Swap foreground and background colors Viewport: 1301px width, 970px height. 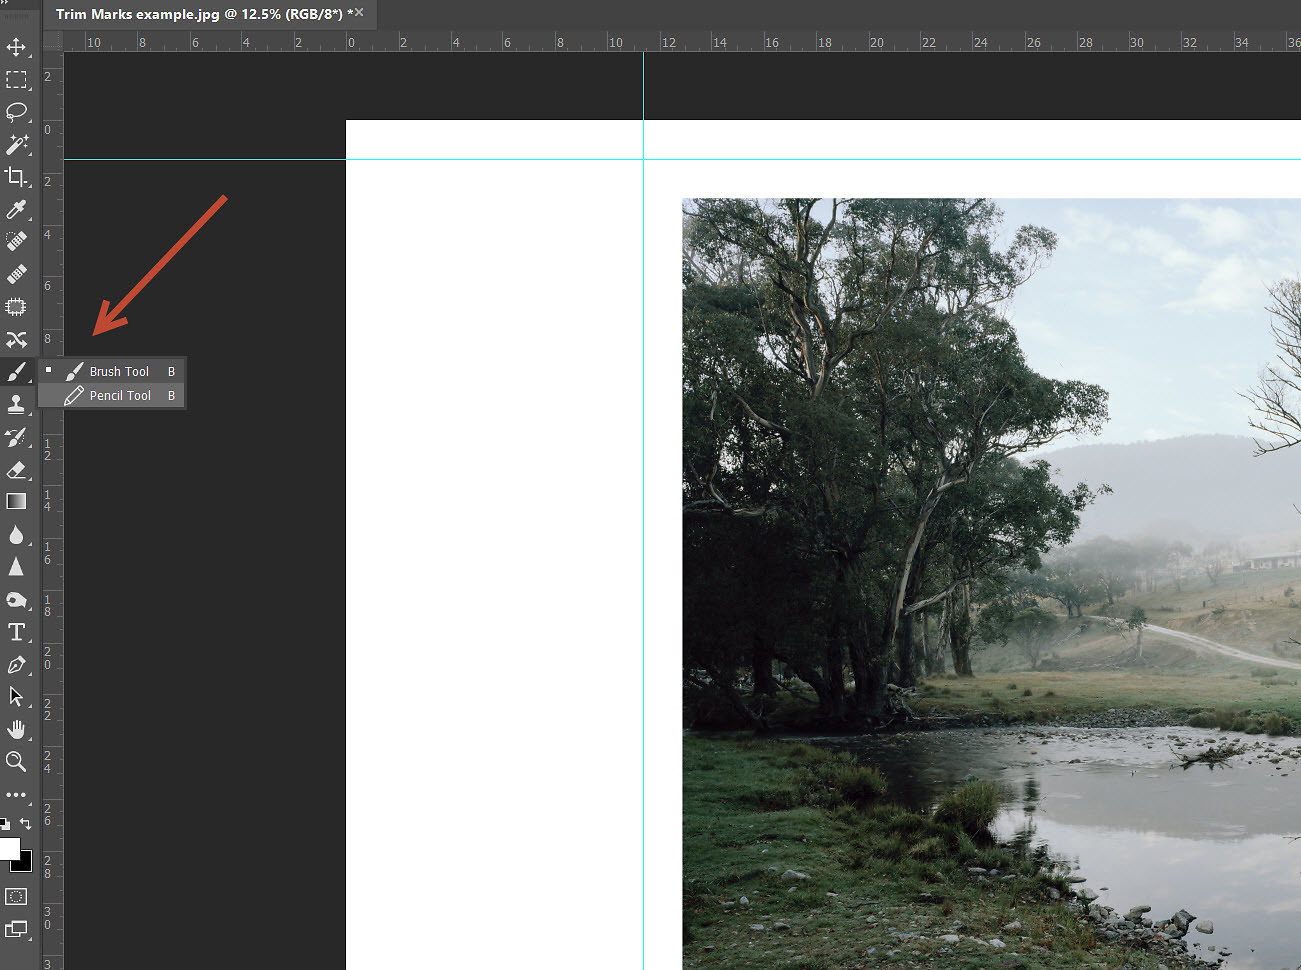(x=26, y=823)
